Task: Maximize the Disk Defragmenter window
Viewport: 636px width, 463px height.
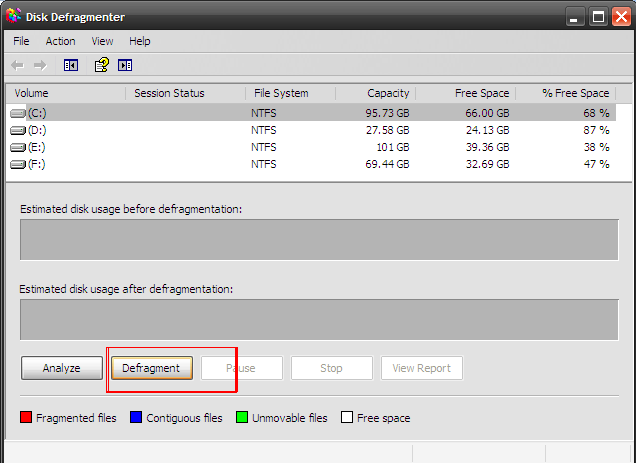Action: click(x=598, y=17)
